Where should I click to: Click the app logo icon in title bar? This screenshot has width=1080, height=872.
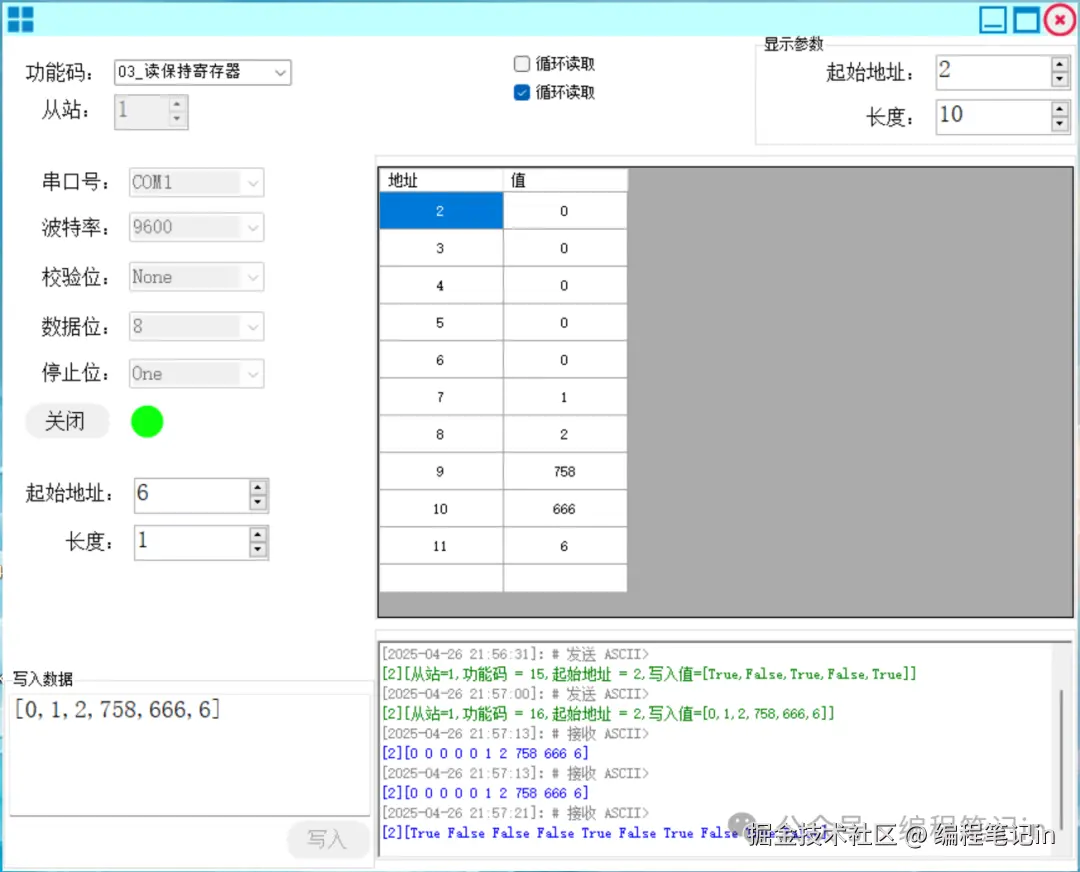pos(20,20)
